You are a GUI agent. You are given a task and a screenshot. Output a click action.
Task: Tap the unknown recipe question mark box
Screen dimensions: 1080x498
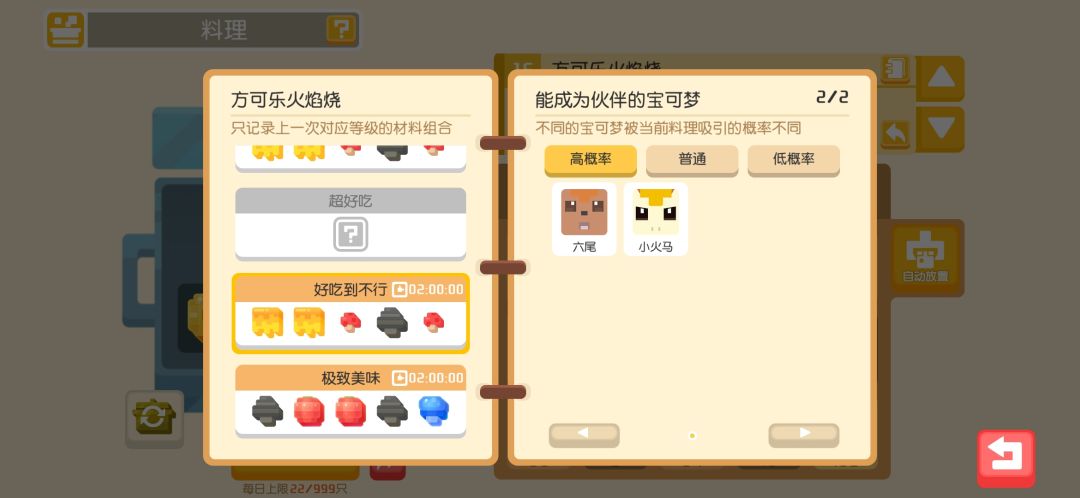[351, 235]
